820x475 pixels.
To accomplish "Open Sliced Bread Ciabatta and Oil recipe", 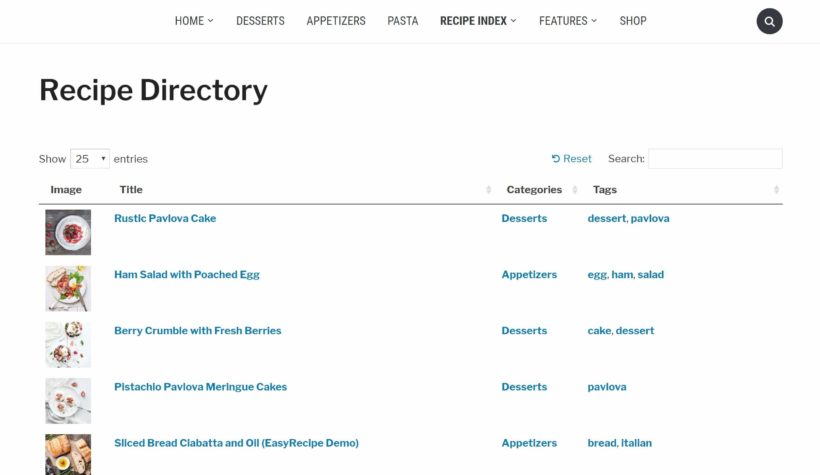I will click(x=236, y=443).
